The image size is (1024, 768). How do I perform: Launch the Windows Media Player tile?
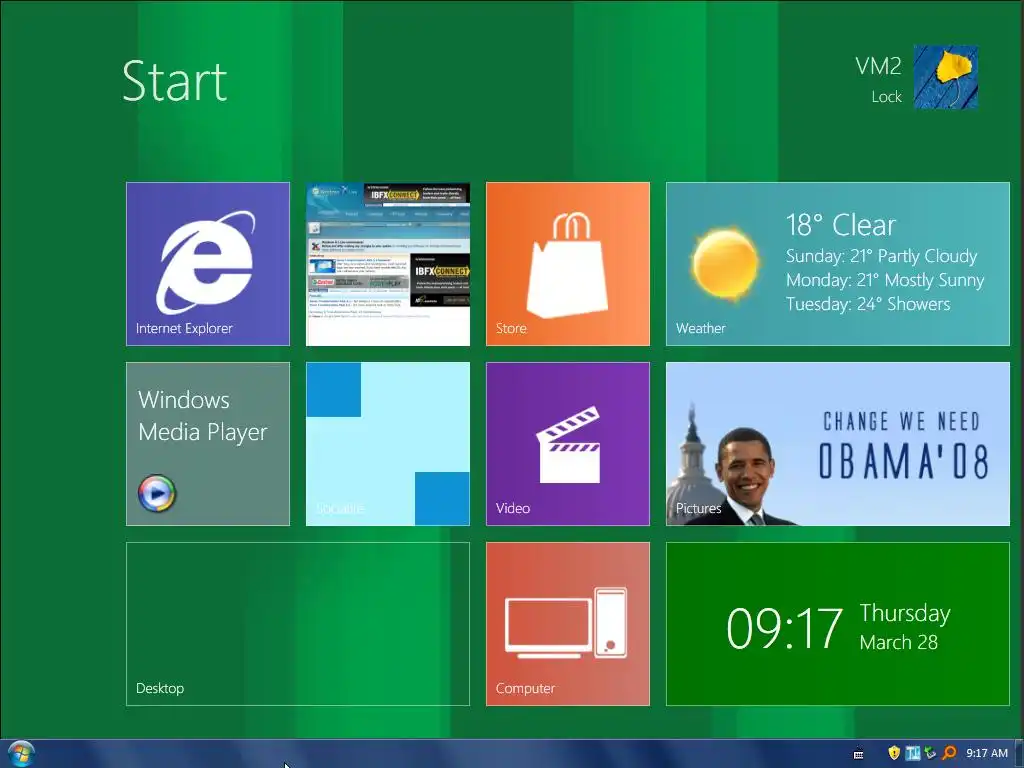tap(208, 444)
